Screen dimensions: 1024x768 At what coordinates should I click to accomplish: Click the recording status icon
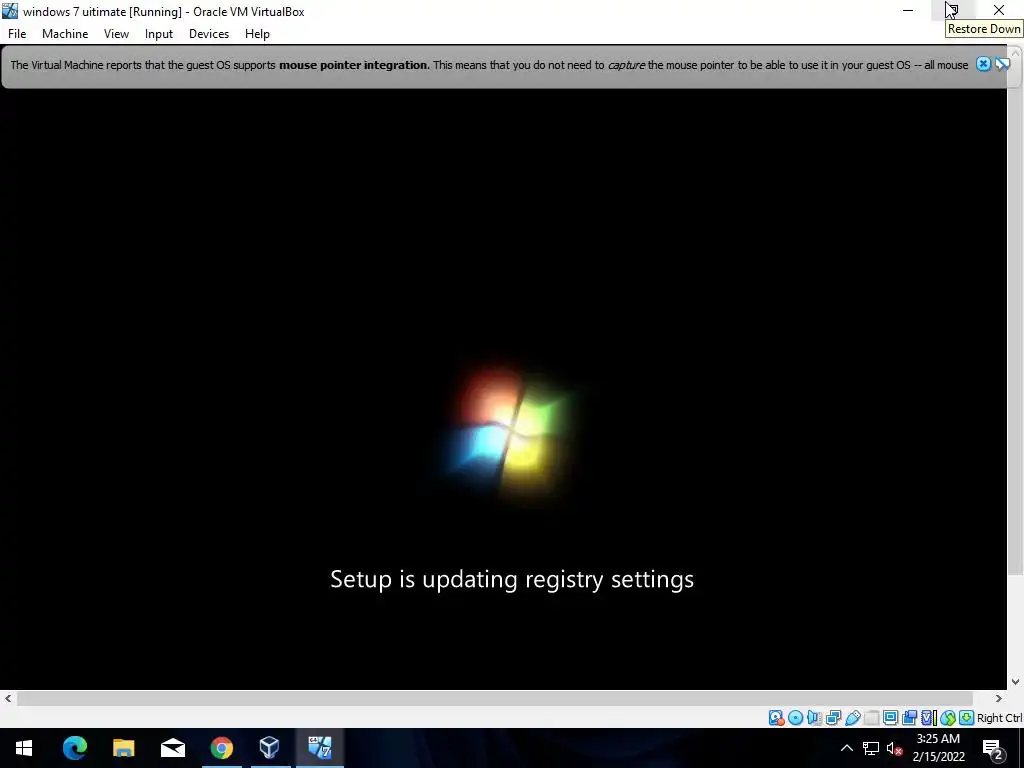coord(909,718)
